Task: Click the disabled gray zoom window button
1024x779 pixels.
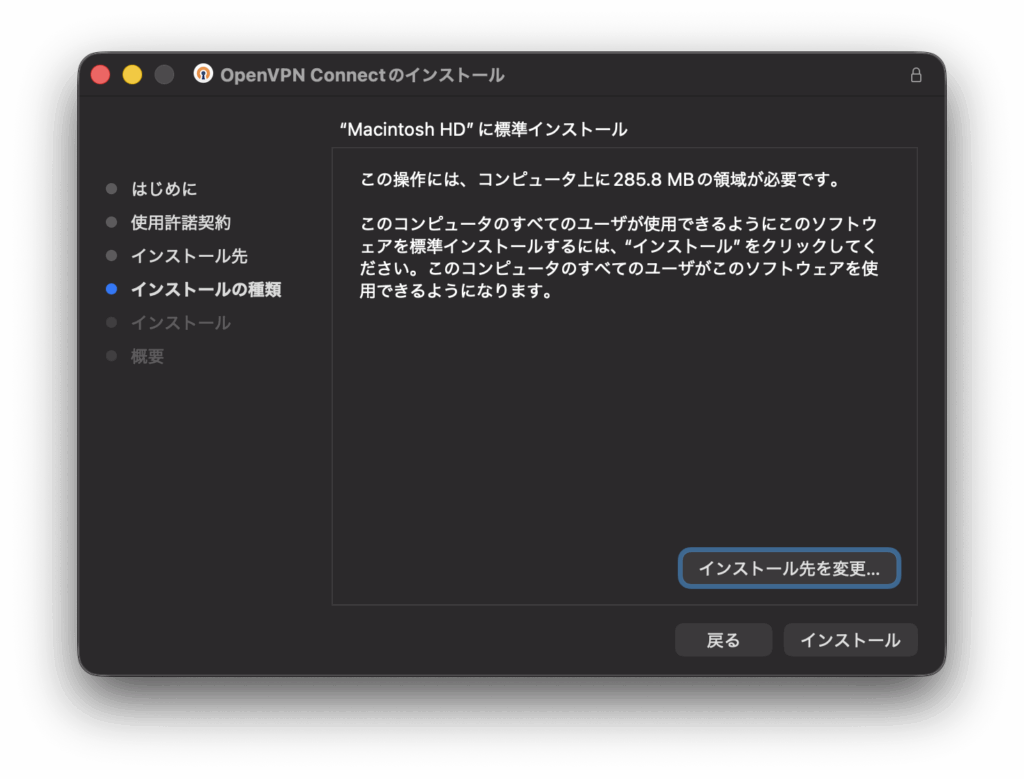Action: [x=164, y=75]
